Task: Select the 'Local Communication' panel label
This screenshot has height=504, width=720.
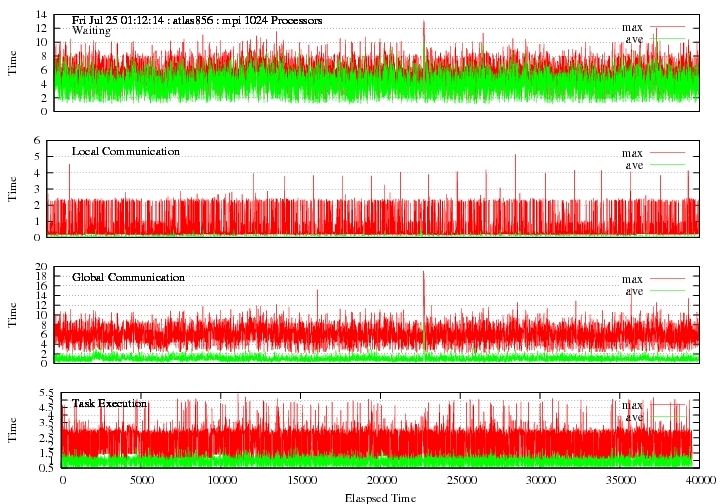Action: pyautogui.click(x=126, y=151)
